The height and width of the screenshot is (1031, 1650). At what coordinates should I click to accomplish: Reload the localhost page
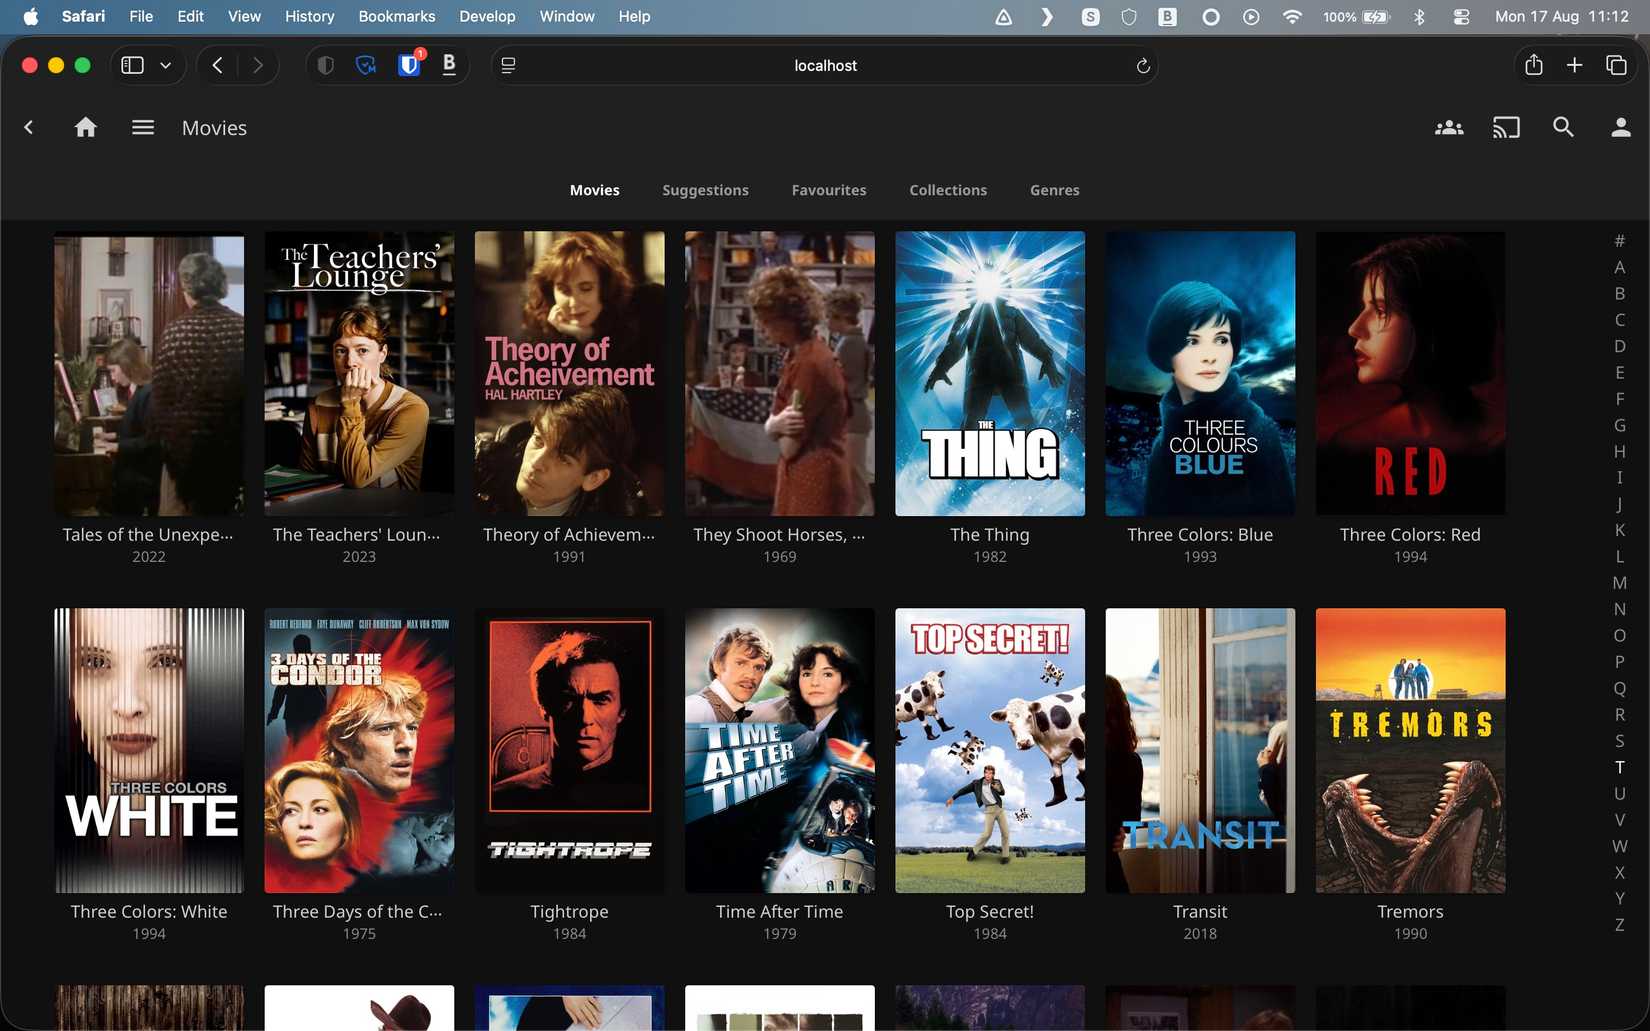click(1143, 66)
